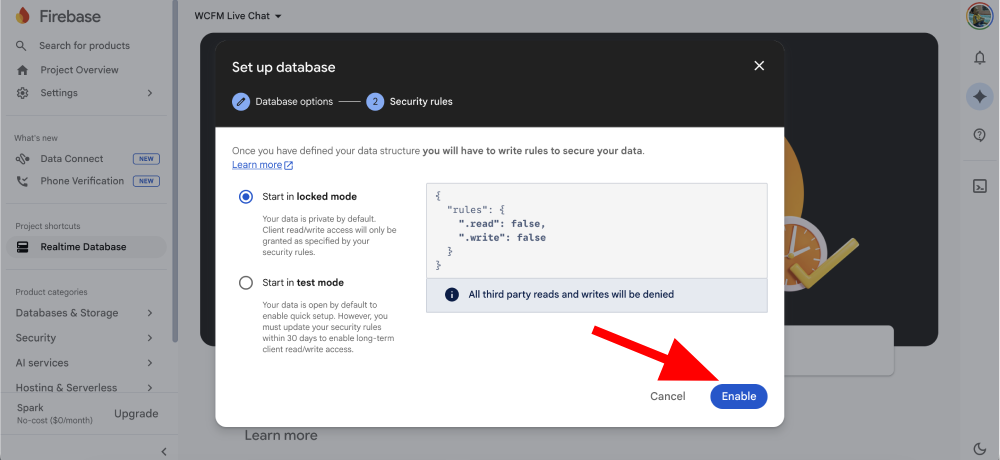This screenshot has height=460, width=1000.
Task: Click the Enable button
Action: point(739,396)
